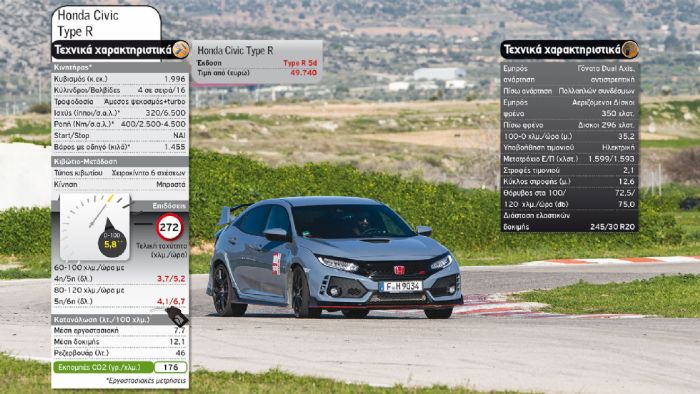
Task: Click the left wrench-and-hammer tools icon
Action: (181, 49)
